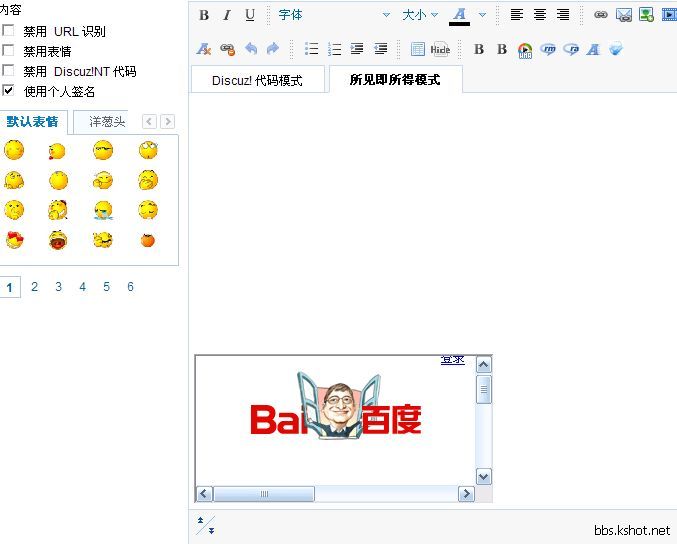Show next emoticon tab group
The image size is (677, 544).
(168, 121)
